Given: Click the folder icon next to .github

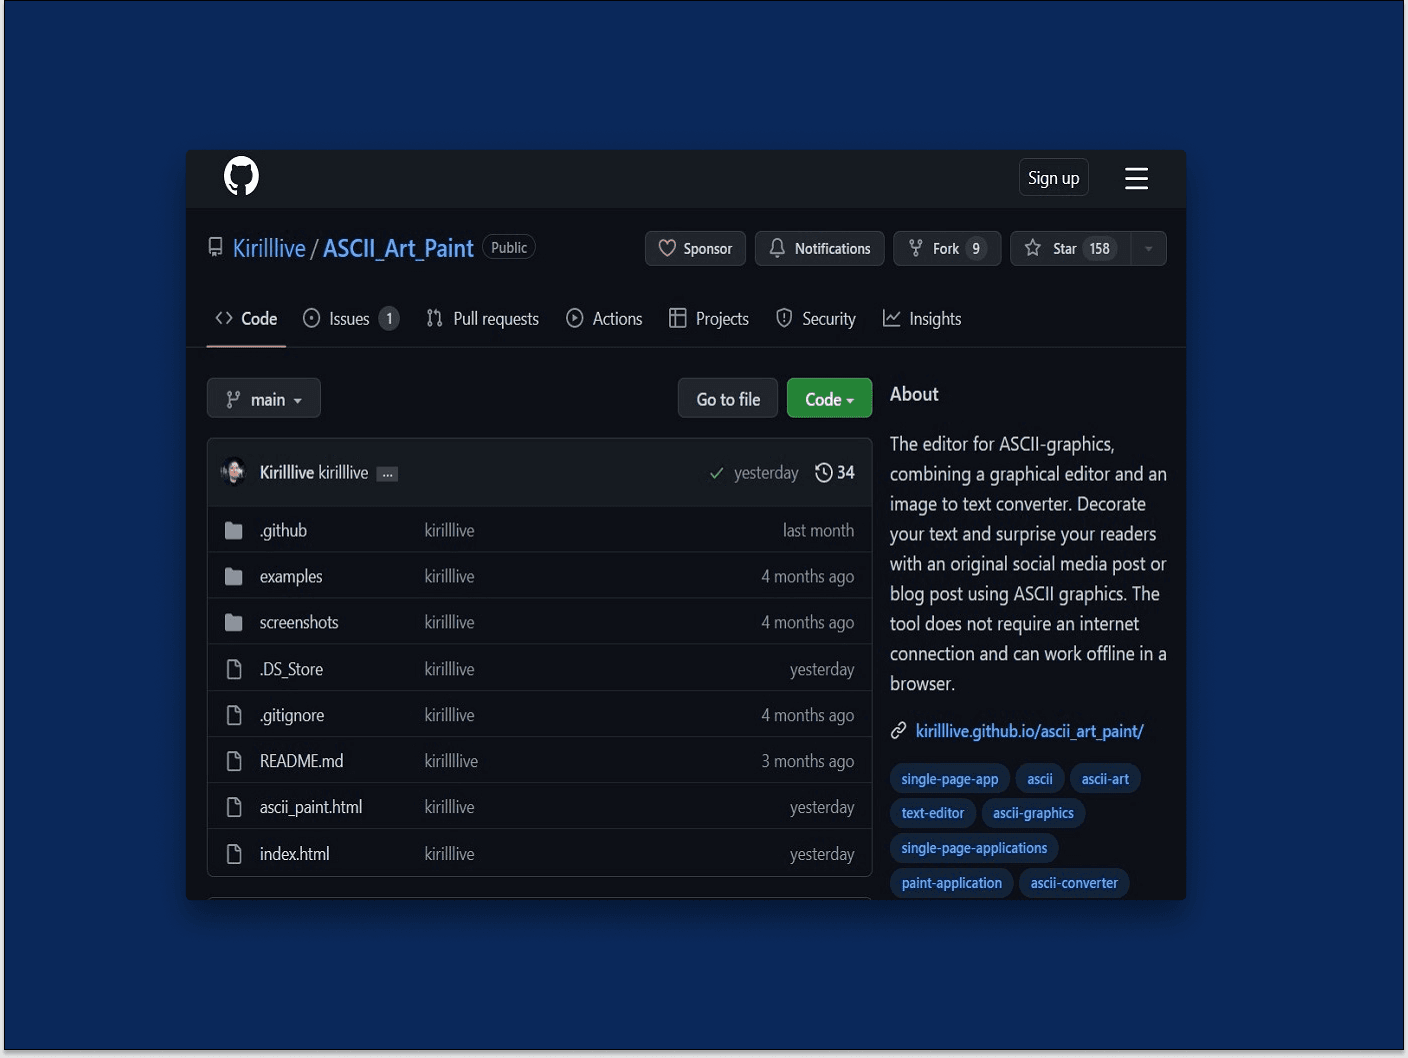Looking at the screenshot, I should click(234, 531).
